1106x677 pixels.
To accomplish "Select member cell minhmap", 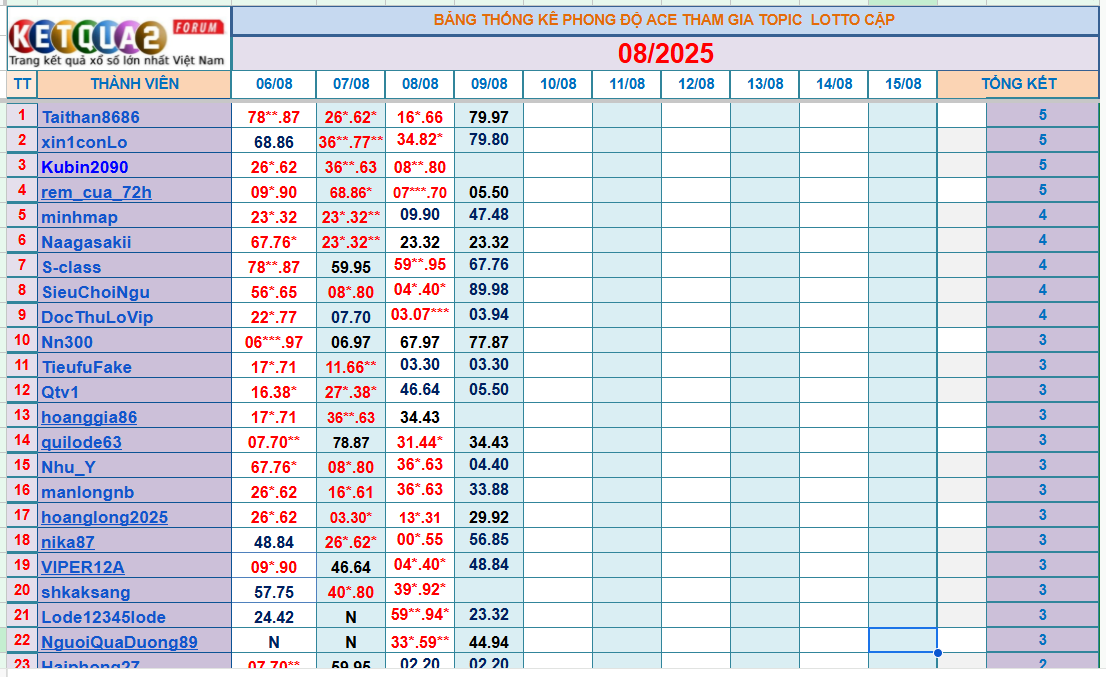I will pos(134,216).
